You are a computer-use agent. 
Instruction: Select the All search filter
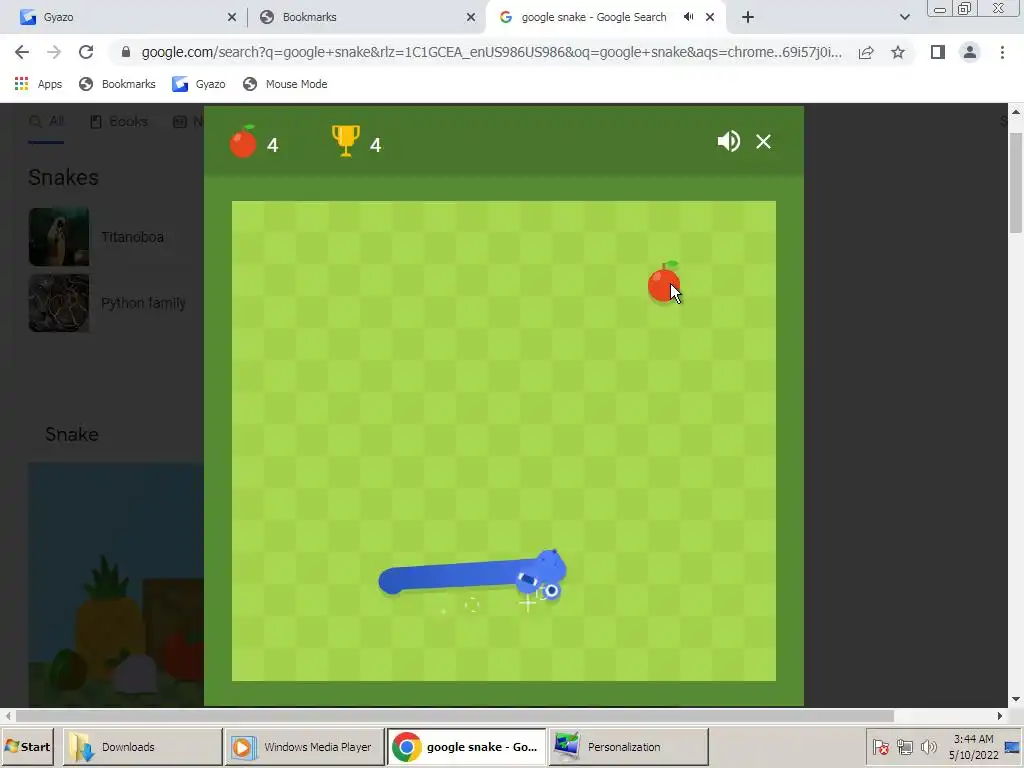[x=46, y=121]
